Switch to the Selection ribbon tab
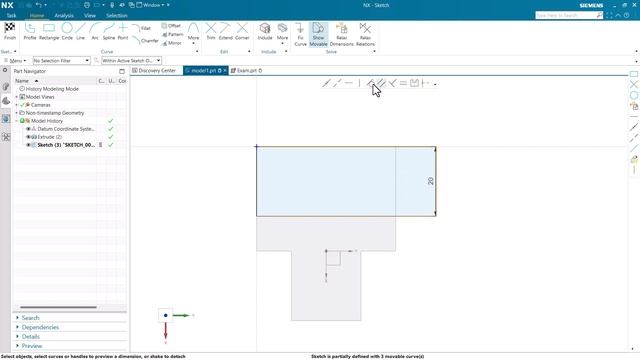The width and height of the screenshot is (640, 360). click(x=117, y=16)
